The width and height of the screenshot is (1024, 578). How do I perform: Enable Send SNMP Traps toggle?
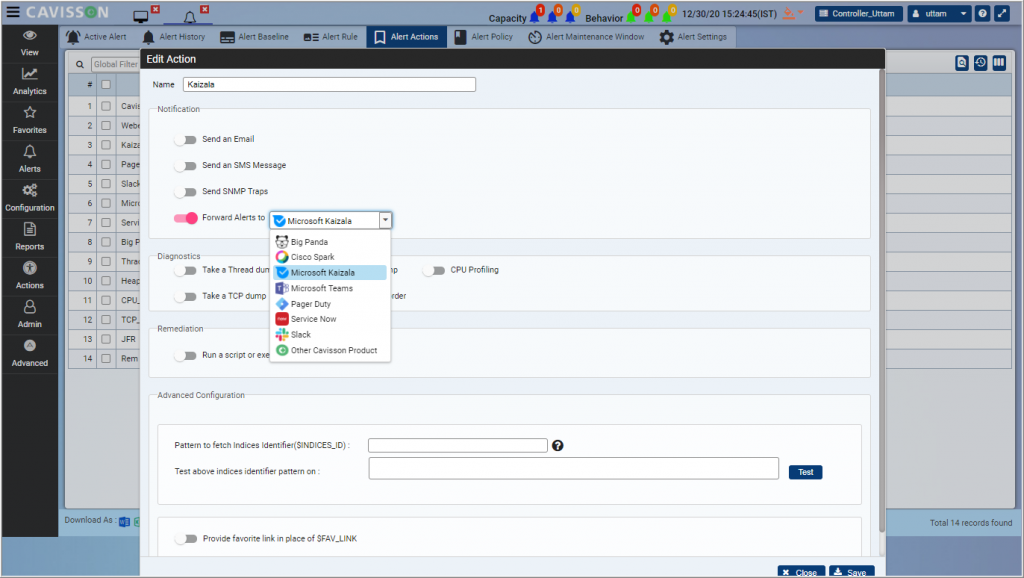click(x=185, y=192)
